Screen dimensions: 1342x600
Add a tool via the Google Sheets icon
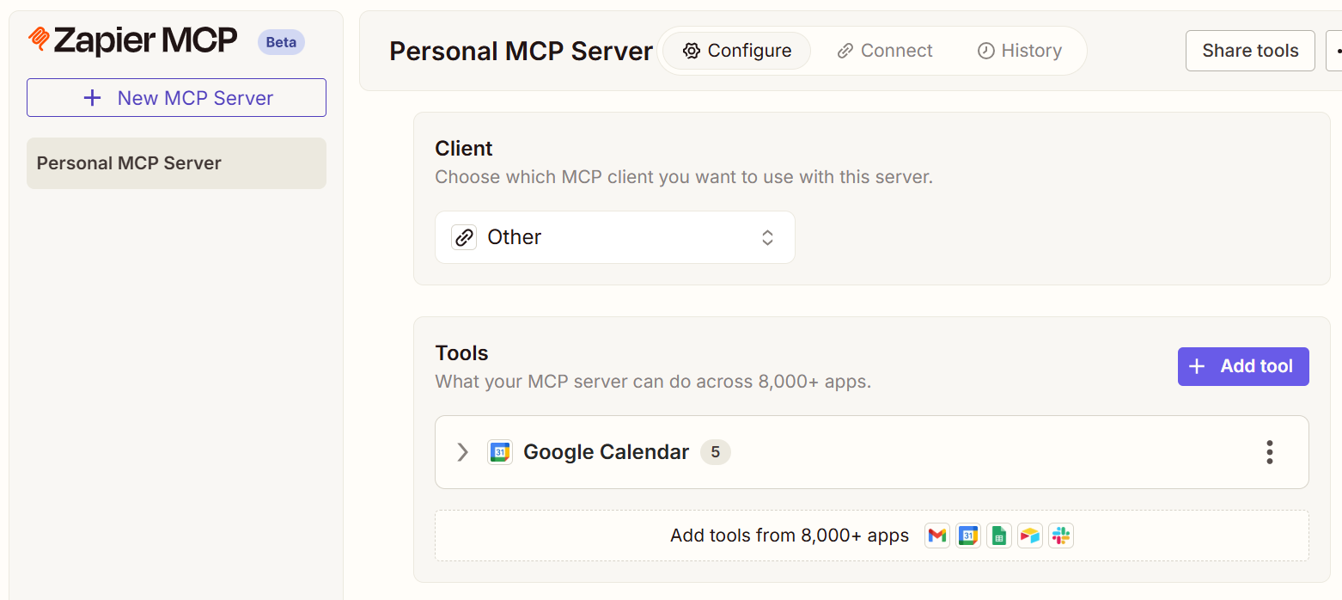coord(999,535)
